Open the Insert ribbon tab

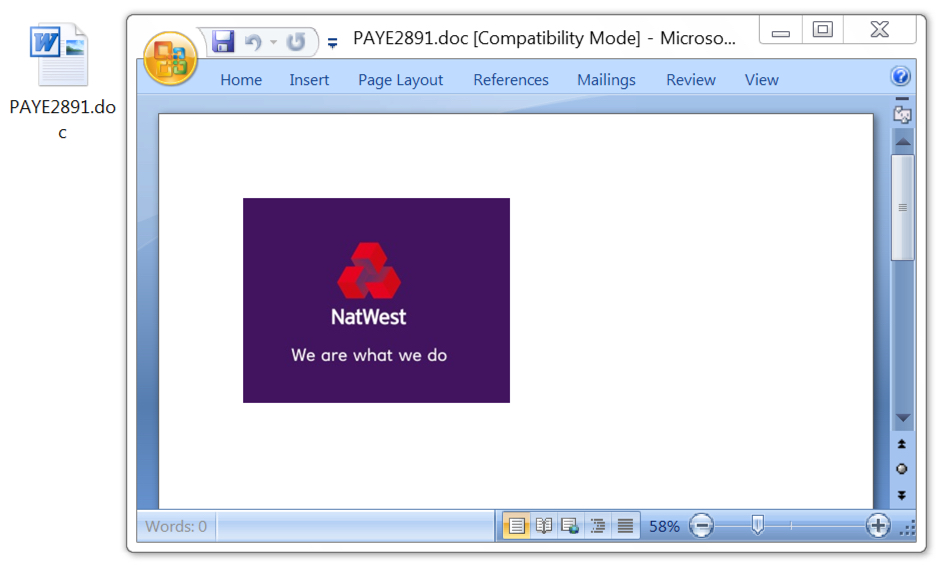coord(309,80)
